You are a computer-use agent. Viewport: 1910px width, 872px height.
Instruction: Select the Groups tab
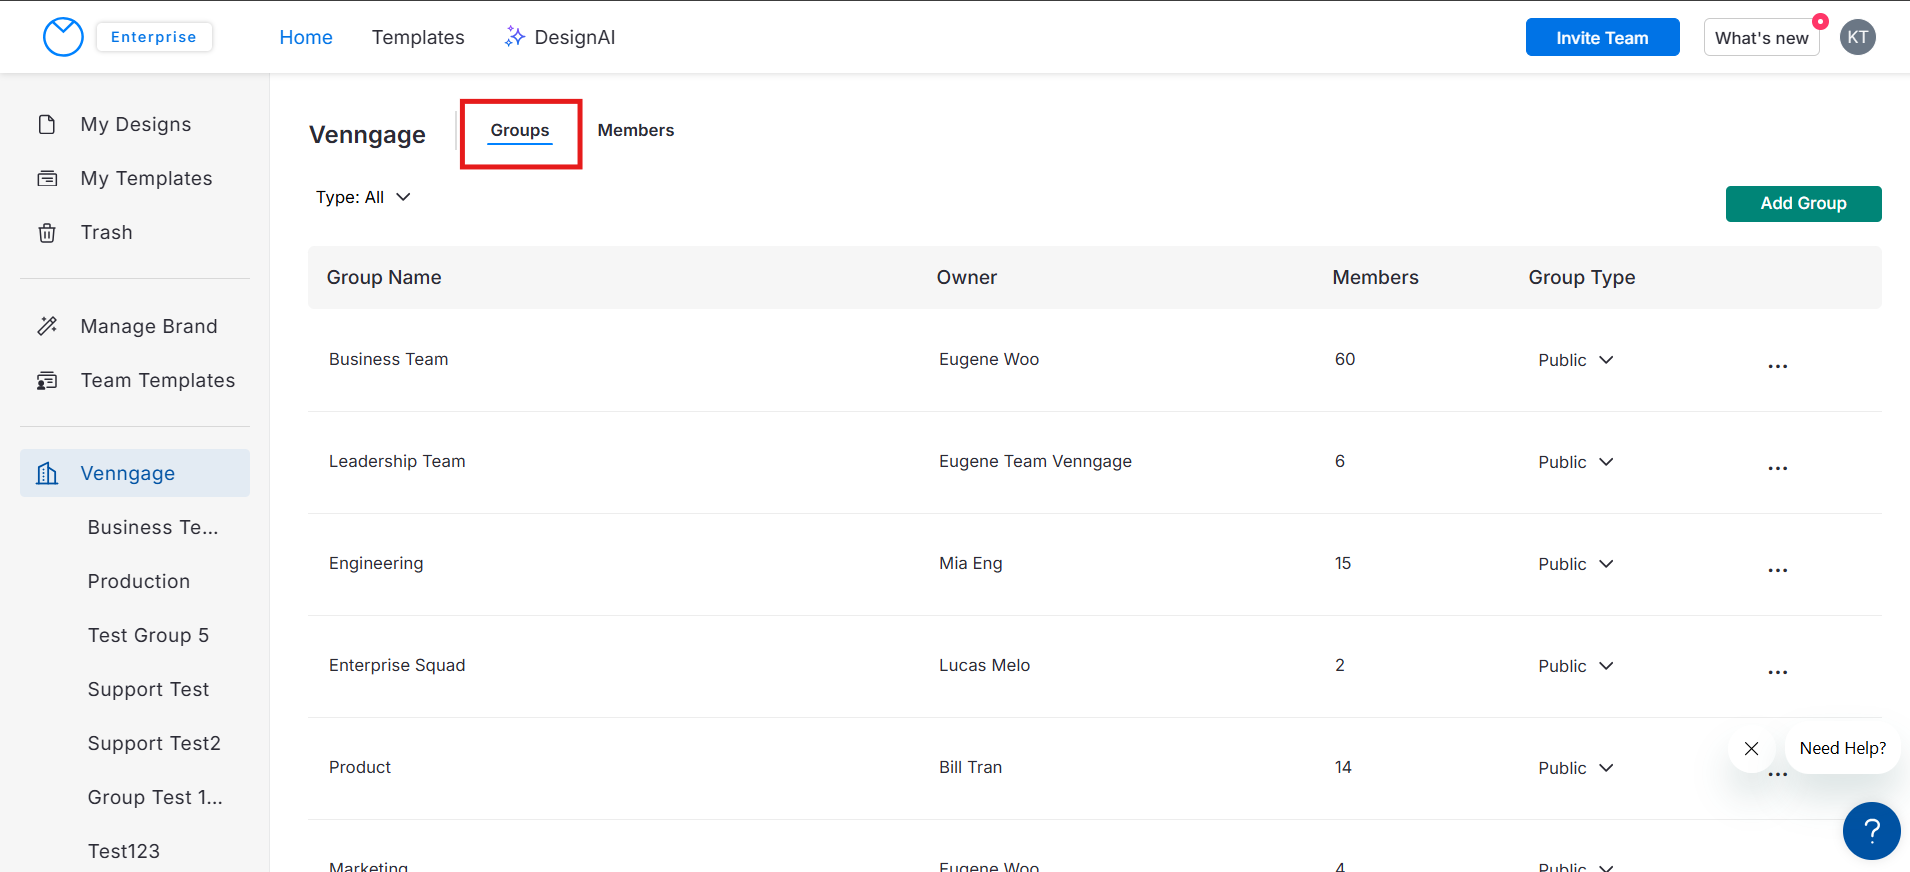tap(519, 130)
